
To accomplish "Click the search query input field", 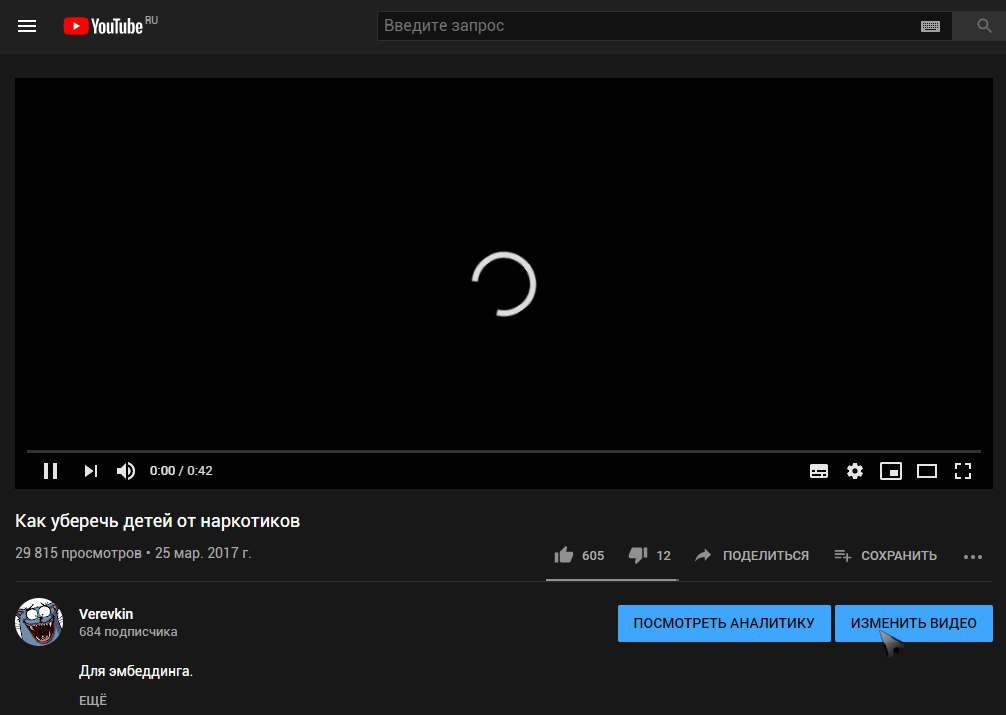I will point(648,26).
